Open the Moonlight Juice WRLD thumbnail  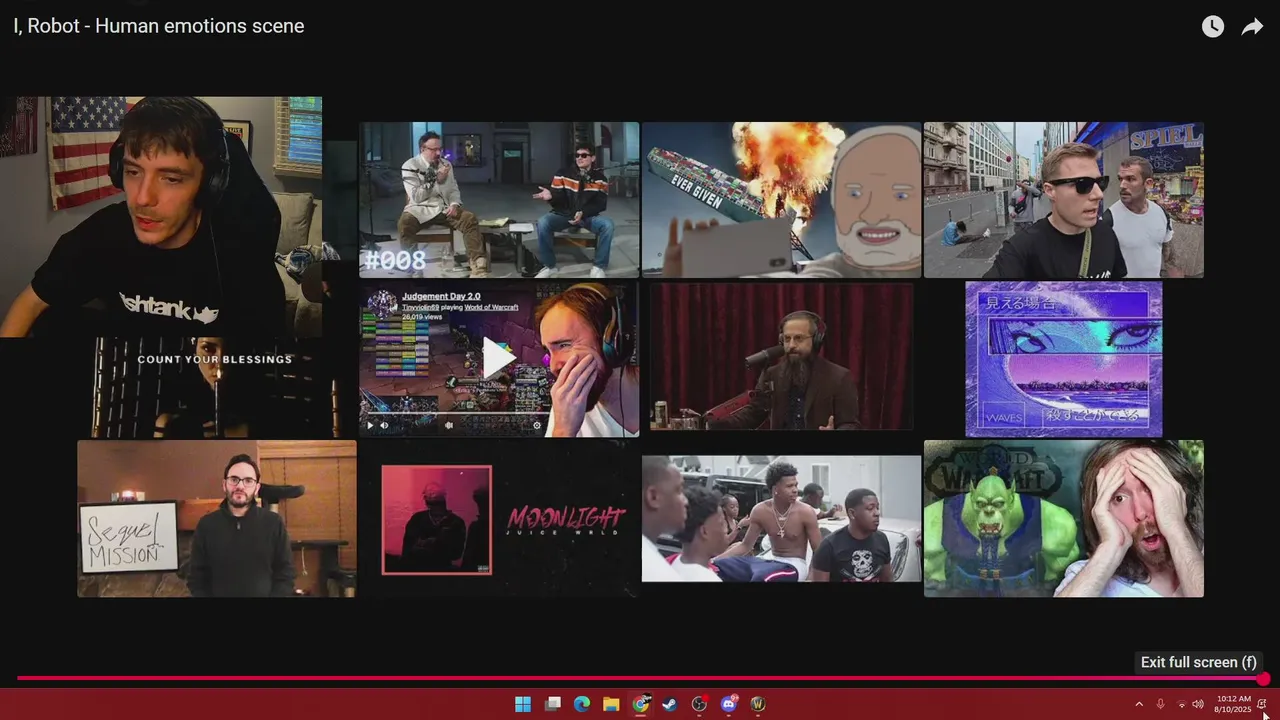point(499,519)
